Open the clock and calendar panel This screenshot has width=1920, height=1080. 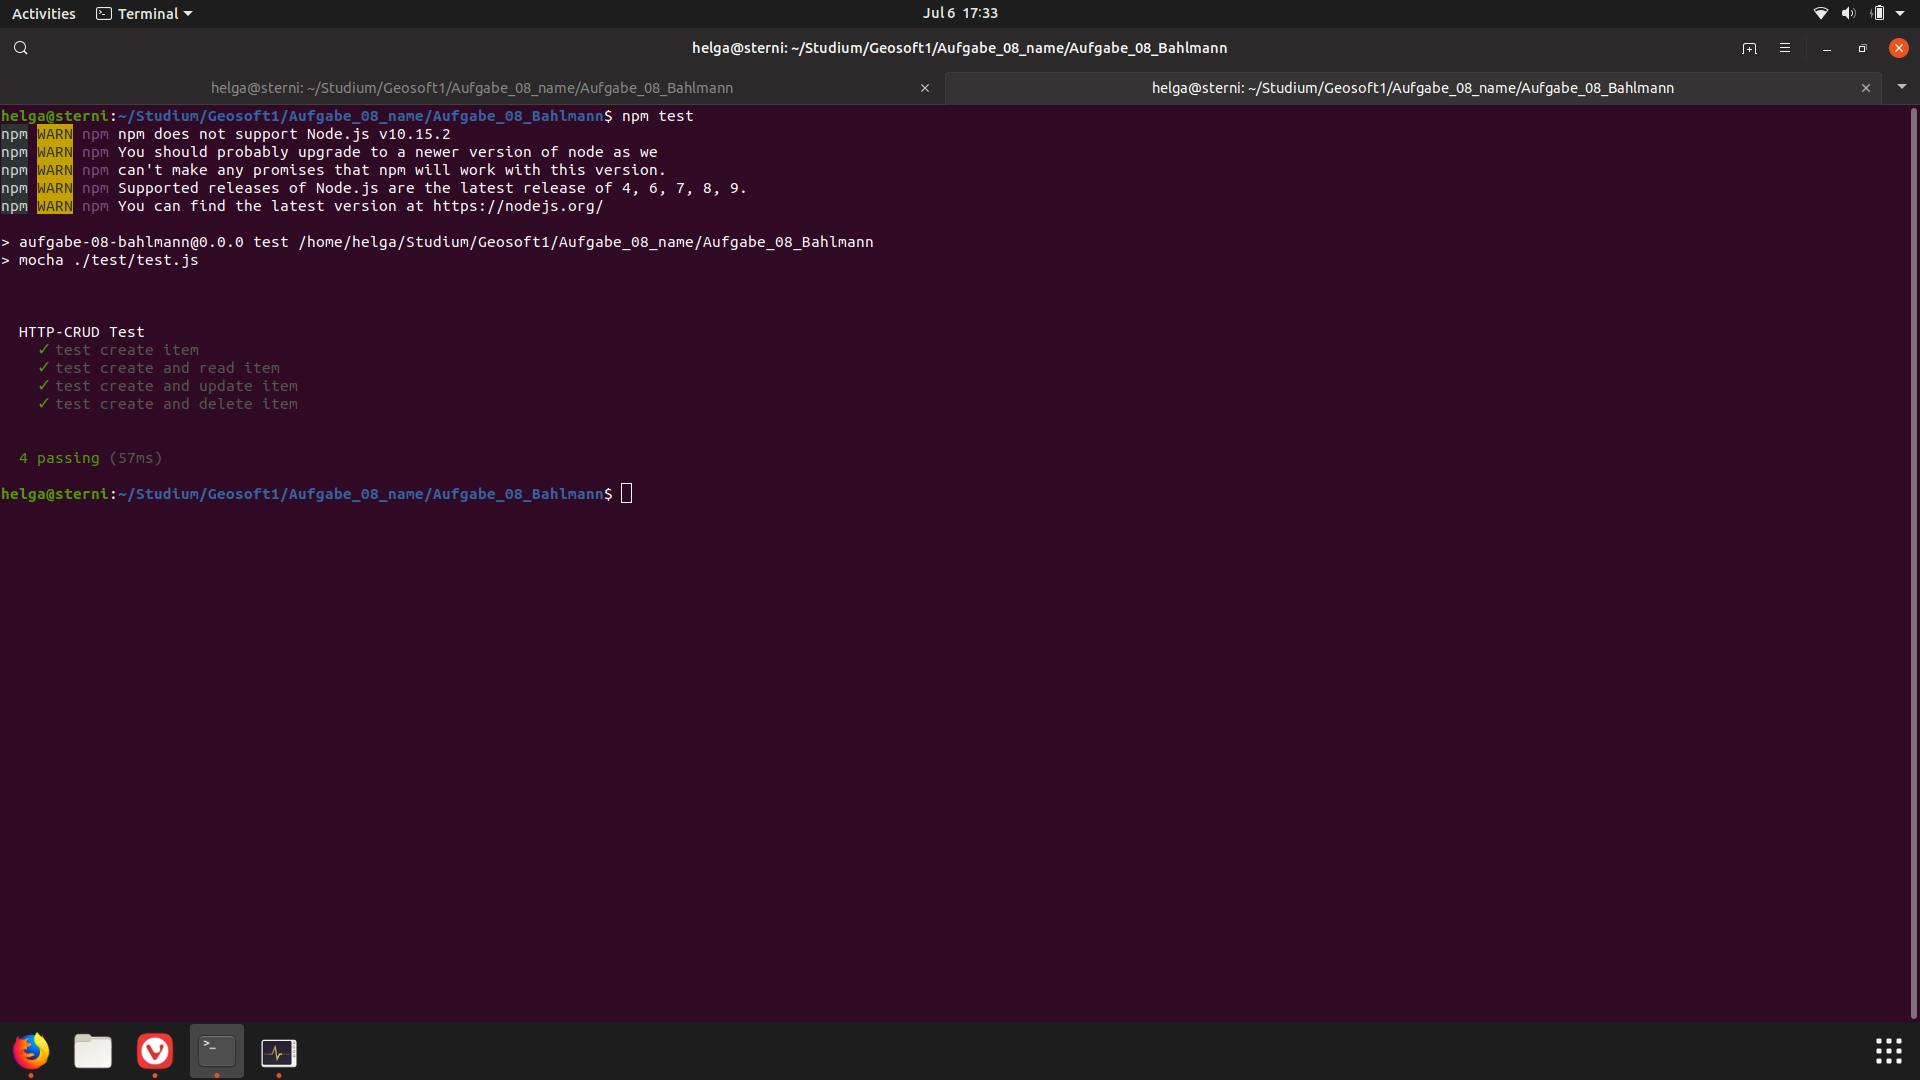[960, 13]
